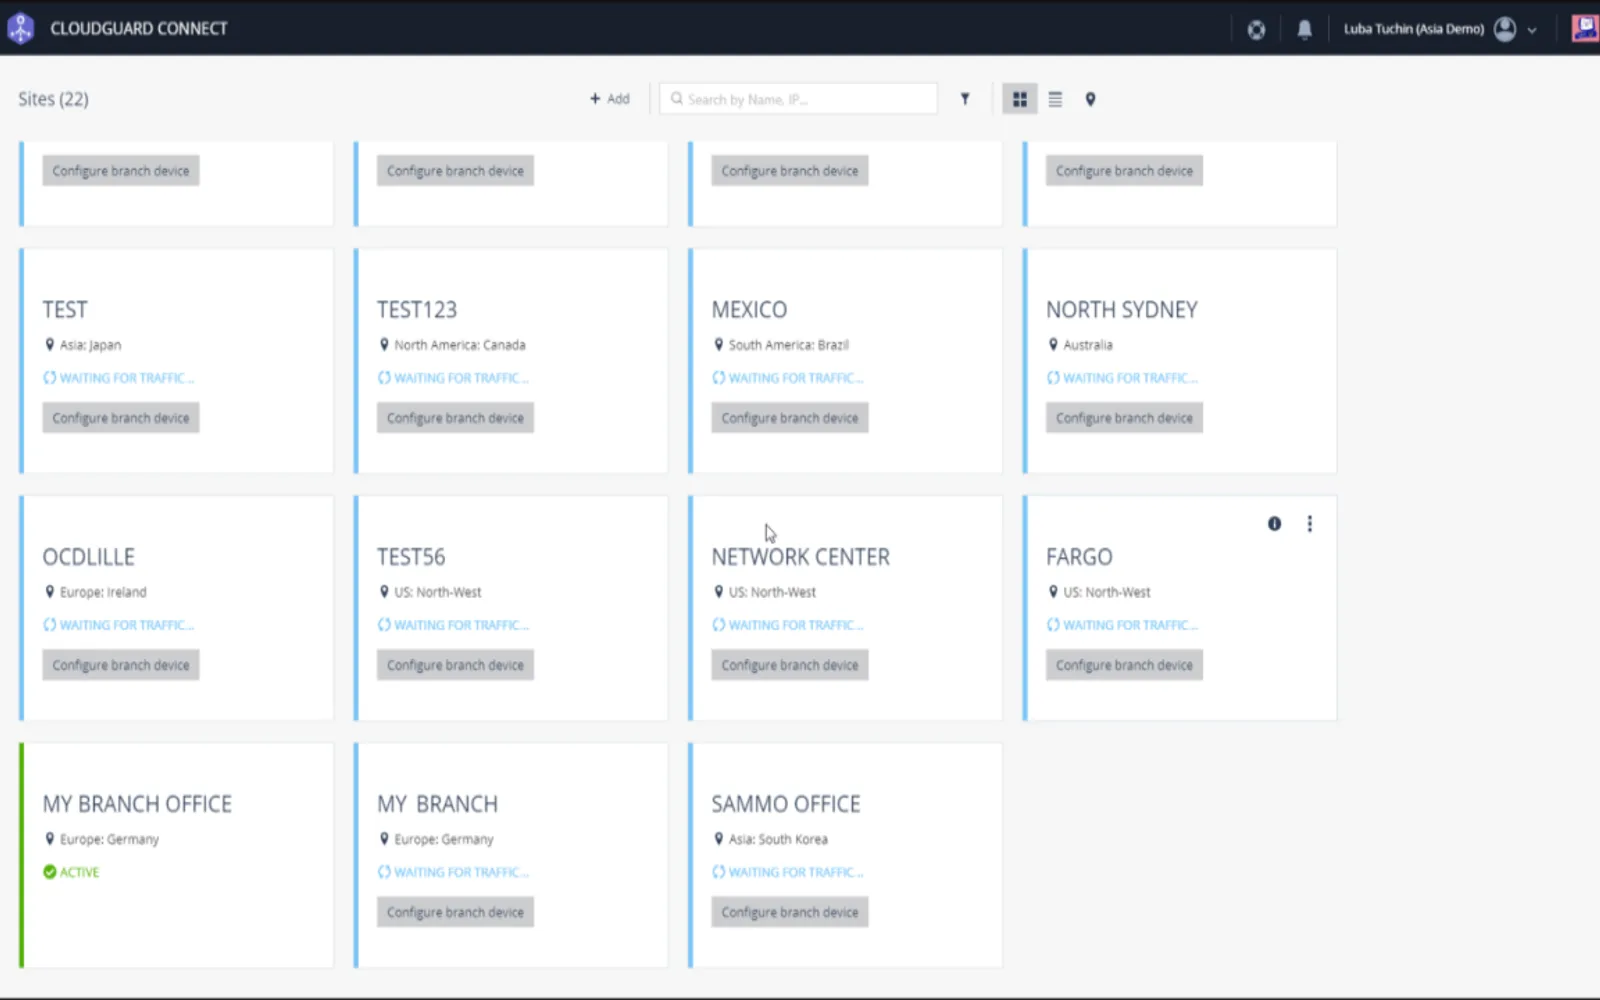Click the waiting spinner icon on TEST56 card
Image resolution: width=1600 pixels, height=1000 pixels.
tap(384, 625)
